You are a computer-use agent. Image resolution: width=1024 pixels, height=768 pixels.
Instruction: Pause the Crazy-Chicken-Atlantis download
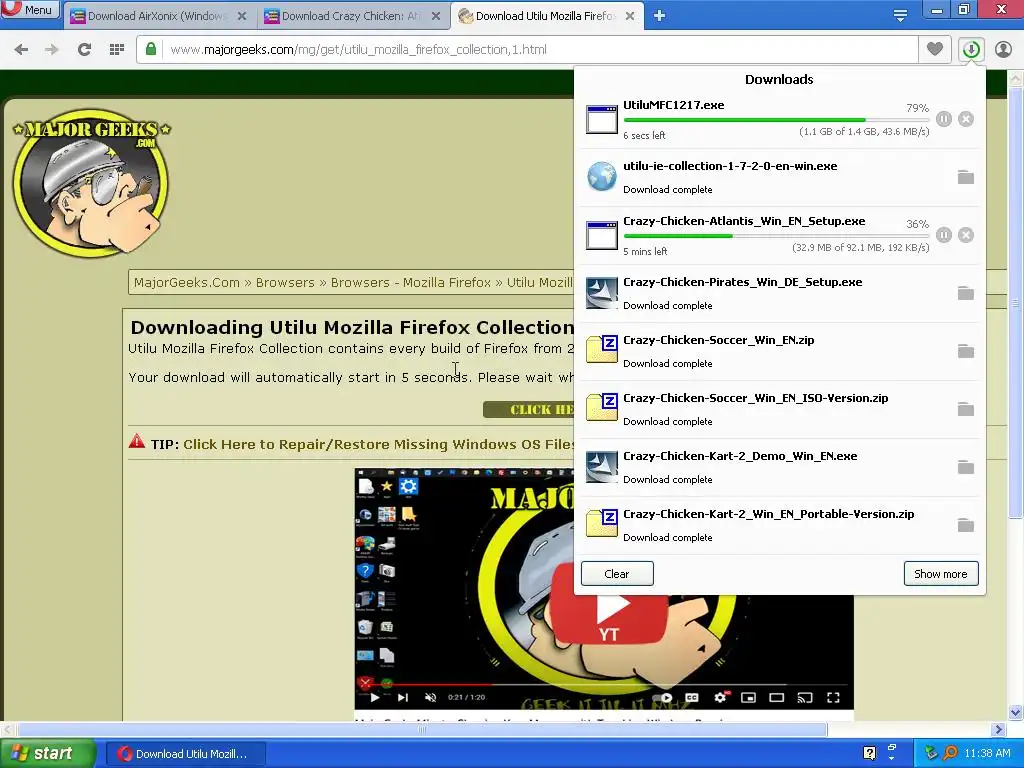pos(944,235)
